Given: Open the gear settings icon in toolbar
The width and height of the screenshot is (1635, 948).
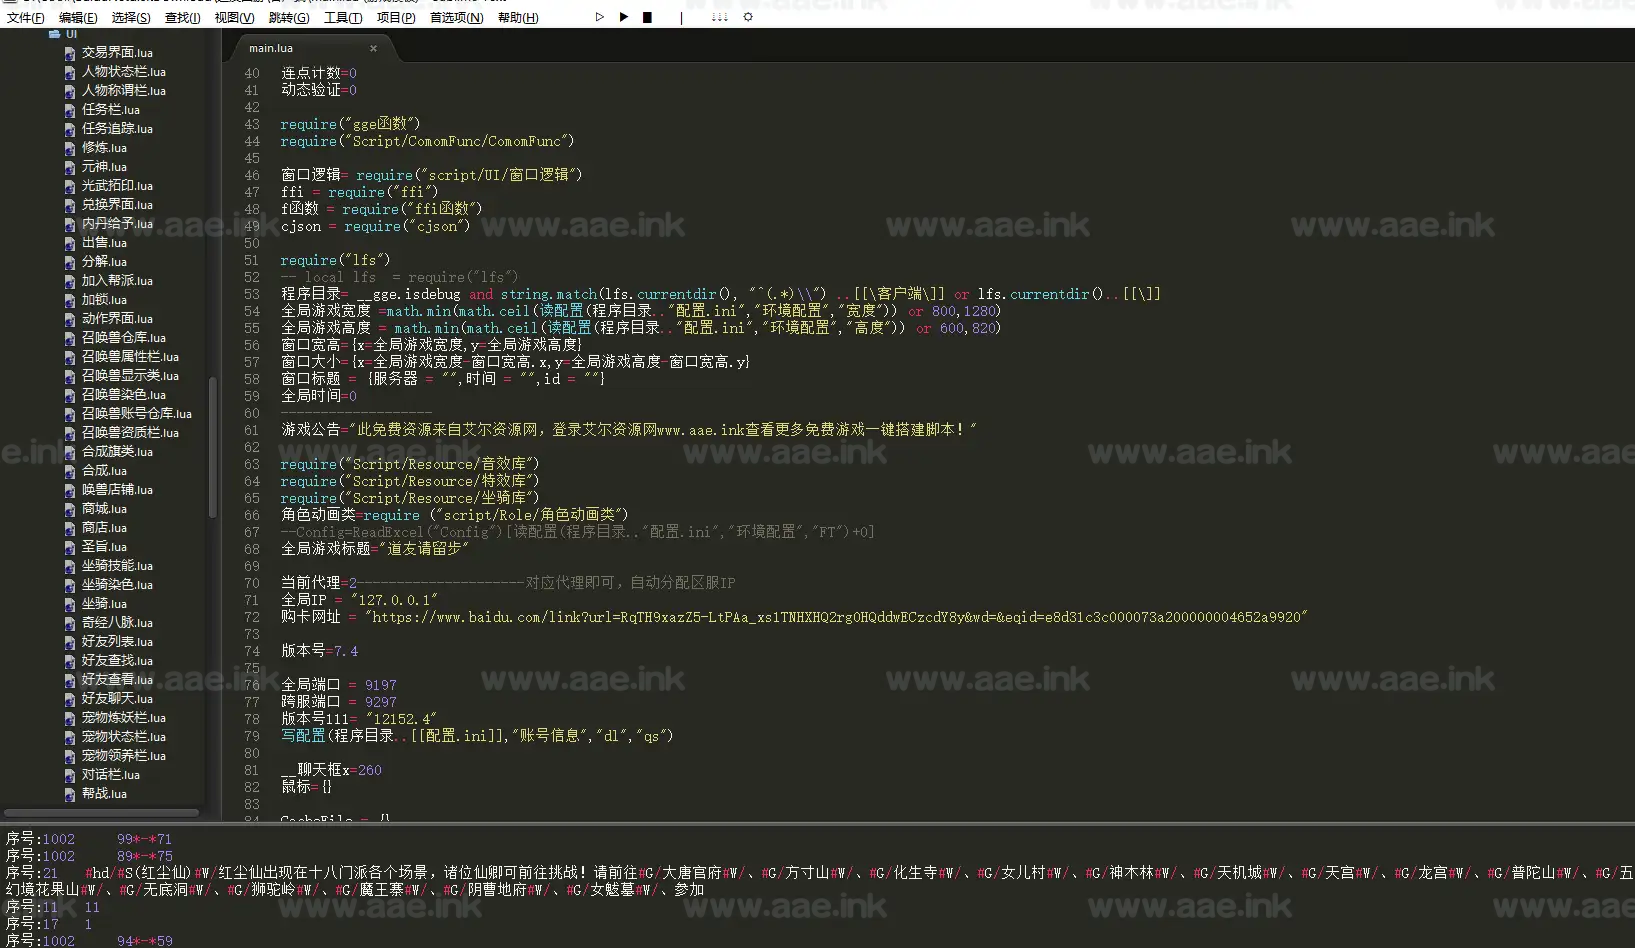Looking at the screenshot, I should tap(747, 17).
